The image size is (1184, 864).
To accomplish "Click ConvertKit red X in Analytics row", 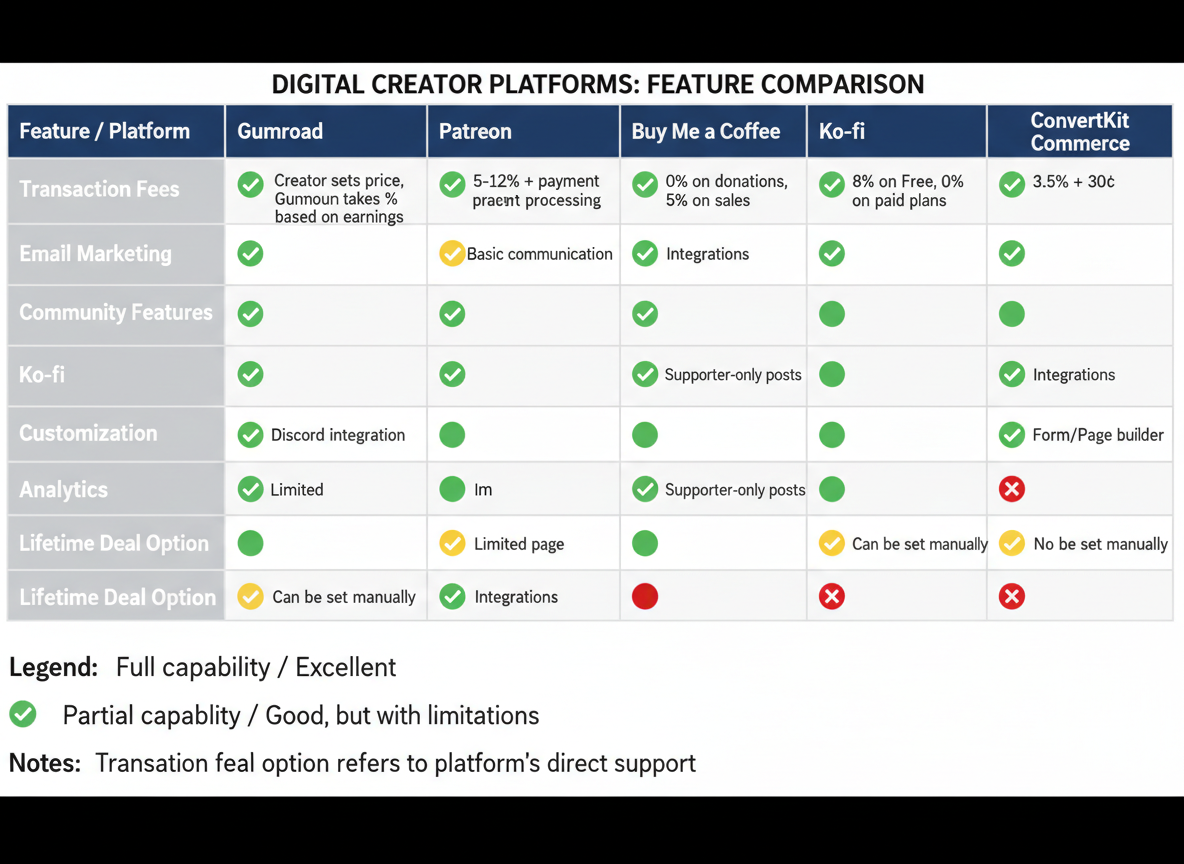I will pyautogui.click(x=1012, y=489).
